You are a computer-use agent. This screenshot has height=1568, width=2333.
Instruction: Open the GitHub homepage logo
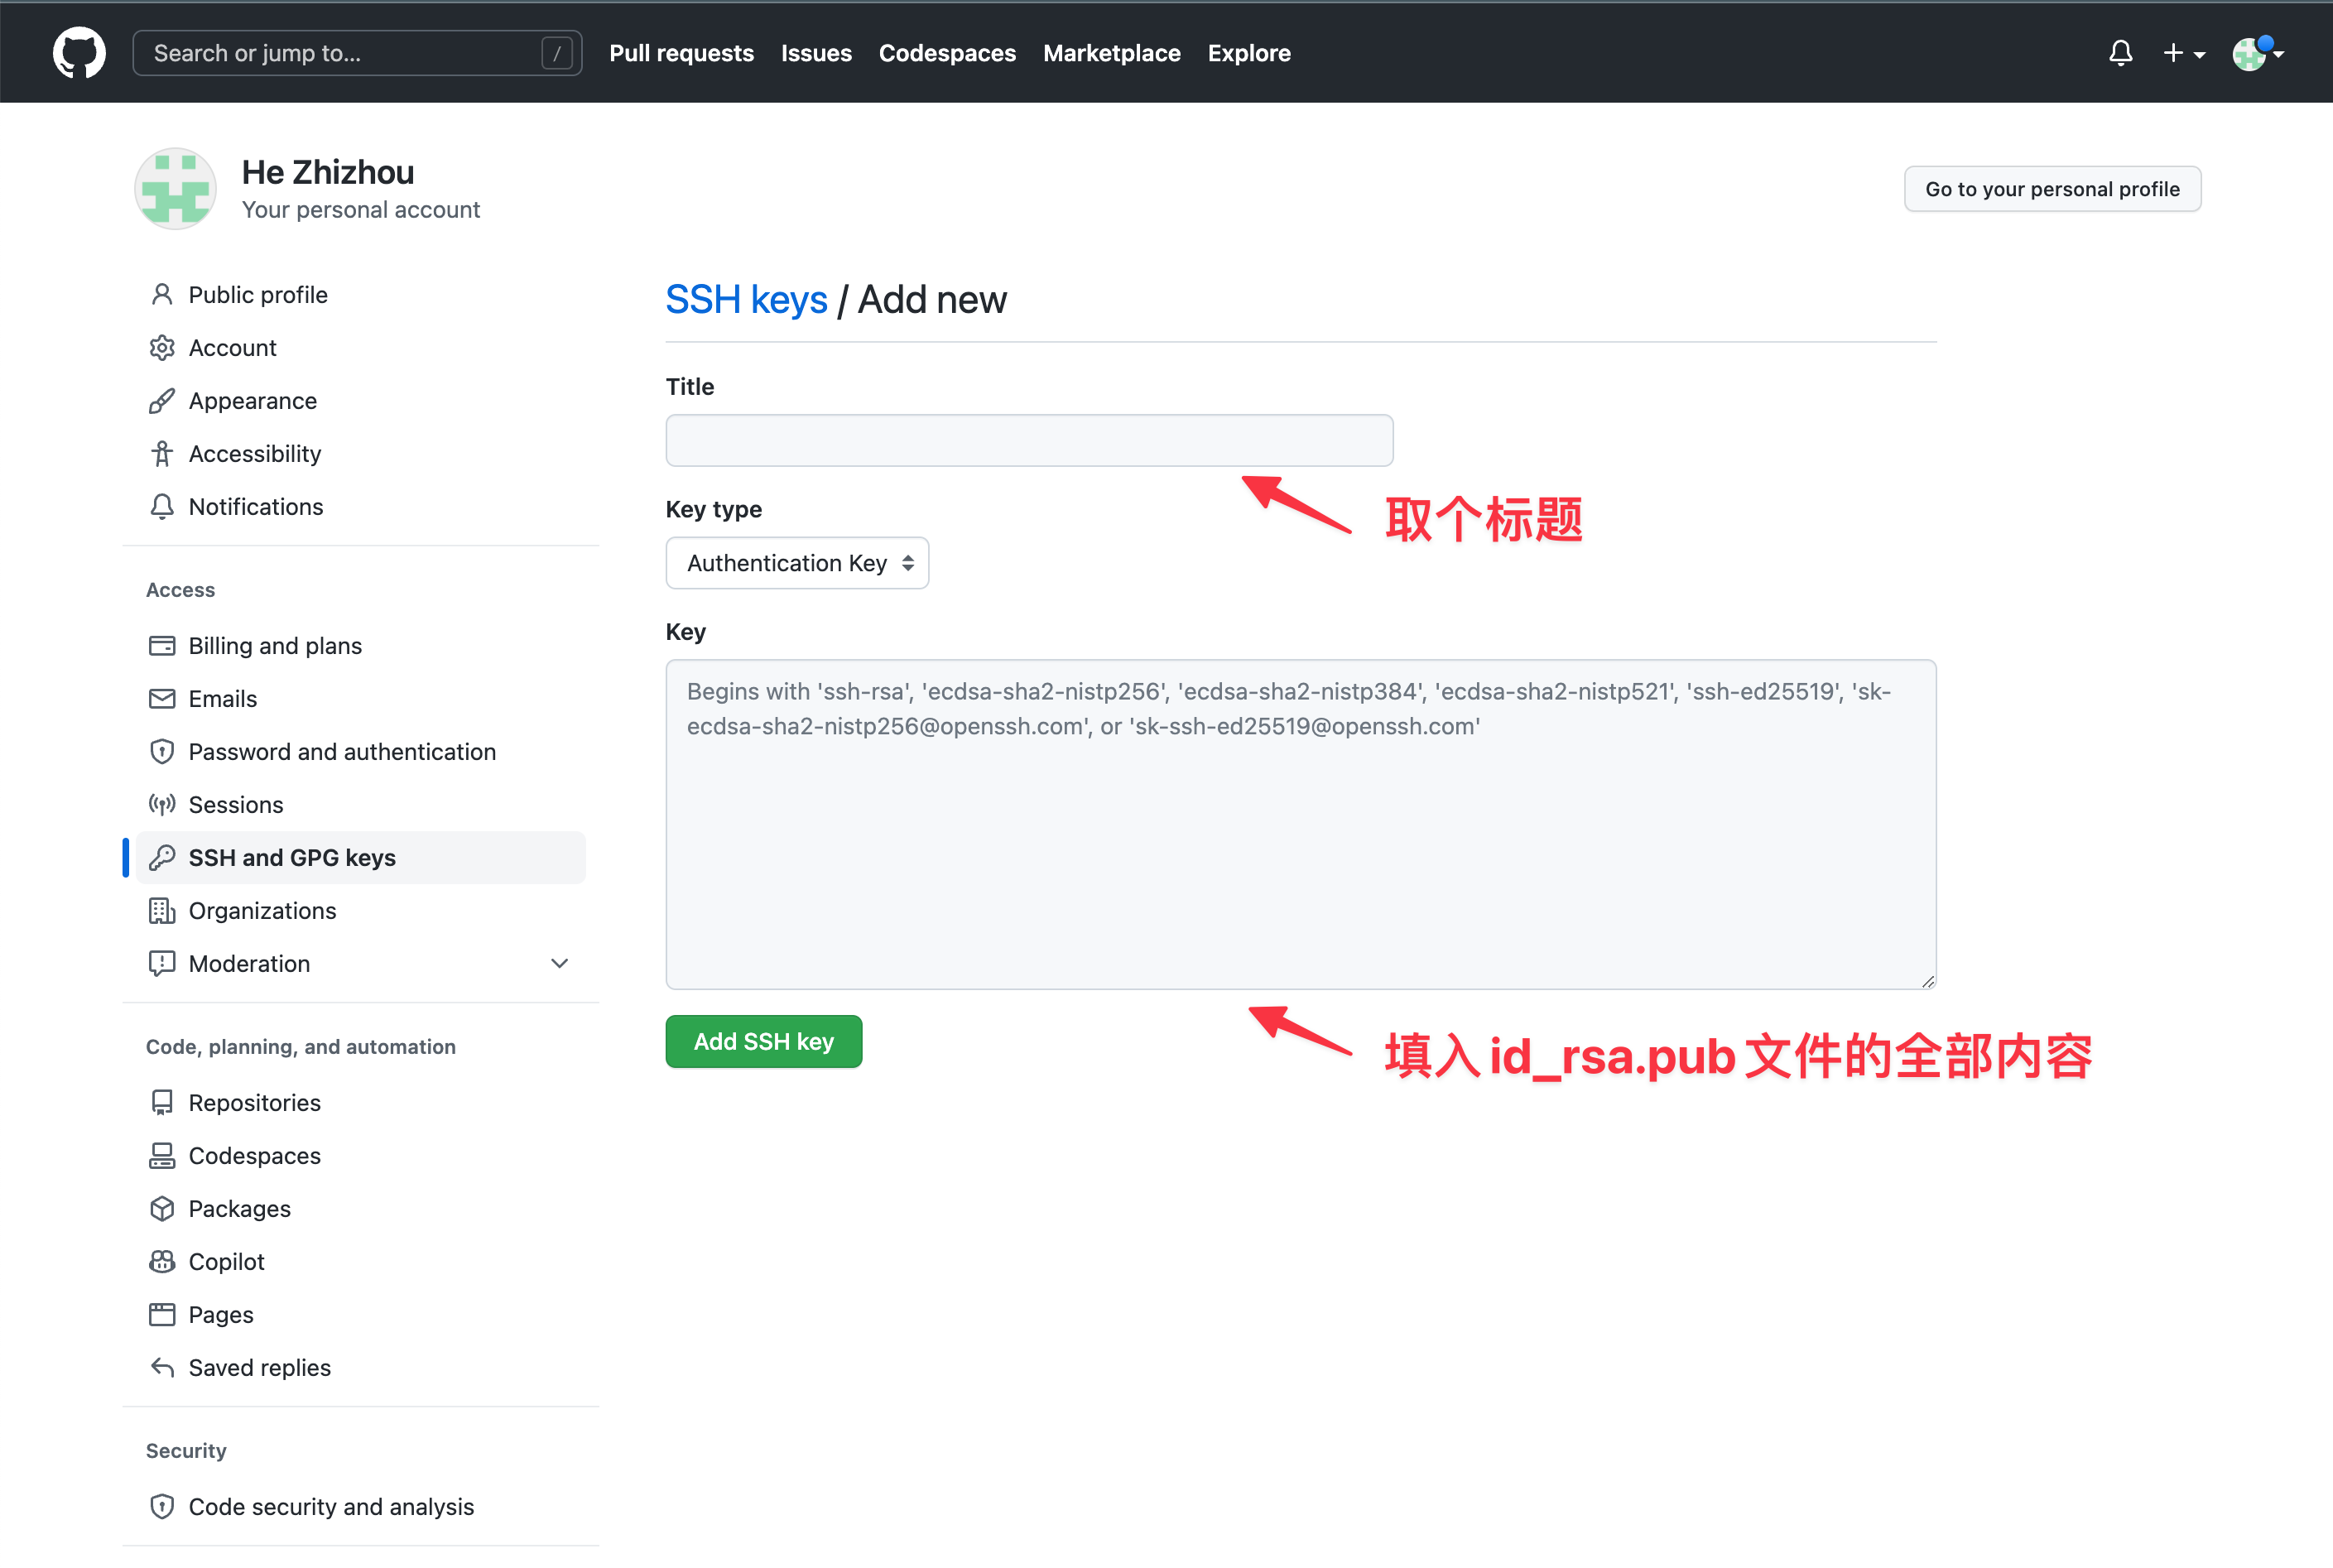click(x=79, y=53)
